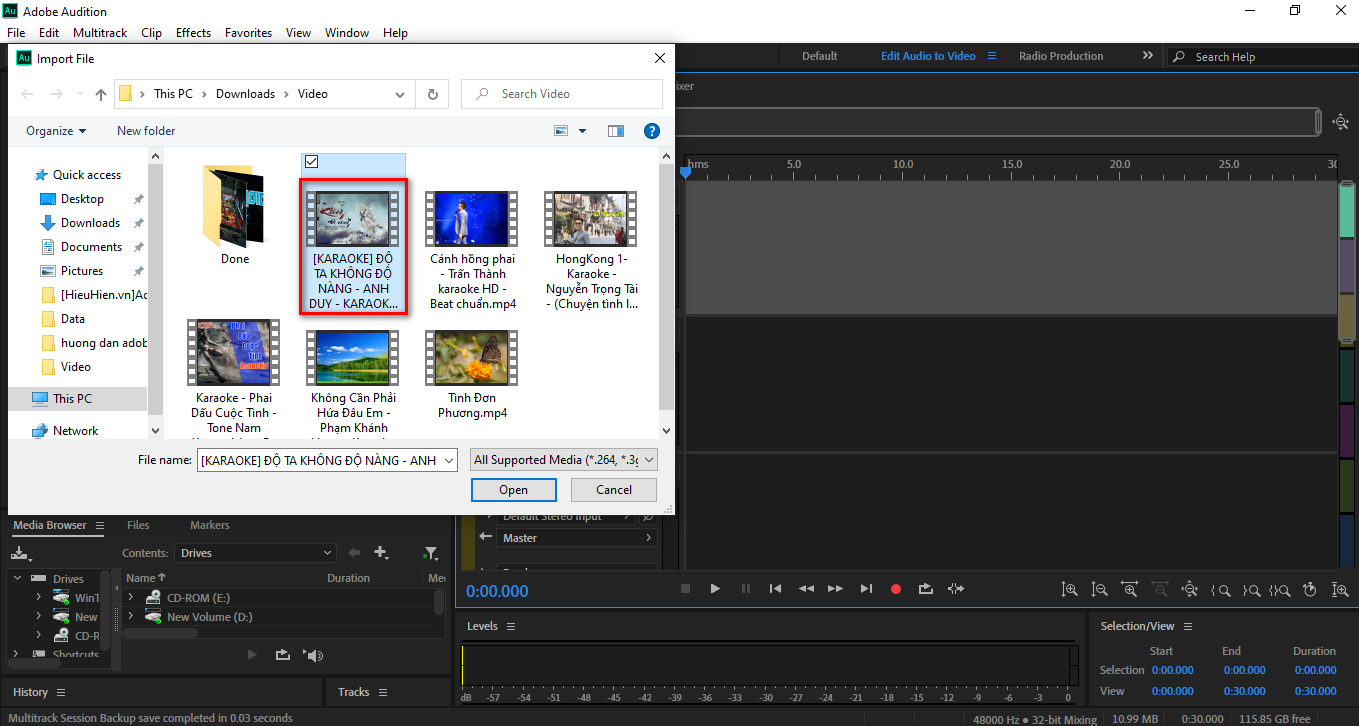
Task: Open the All Supported Media file type dropdown
Action: coord(564,460)
